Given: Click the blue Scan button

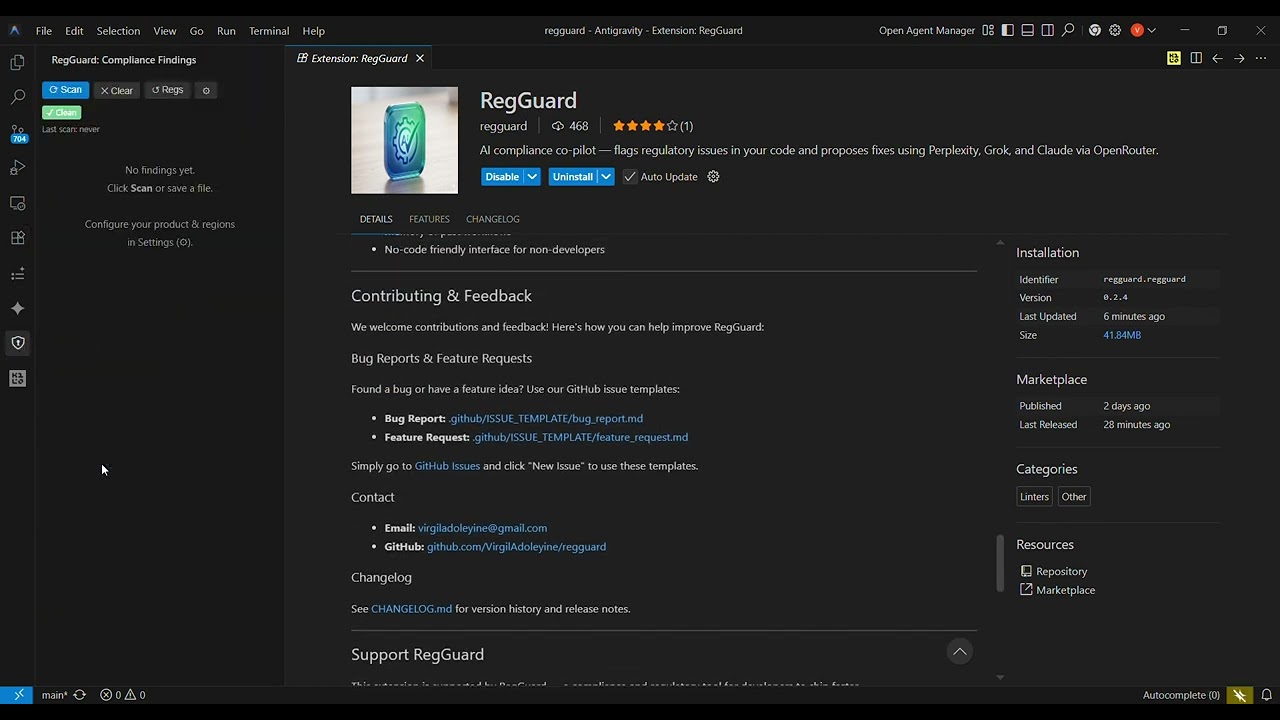Looking at the screenshot, I should coord(65,90).
